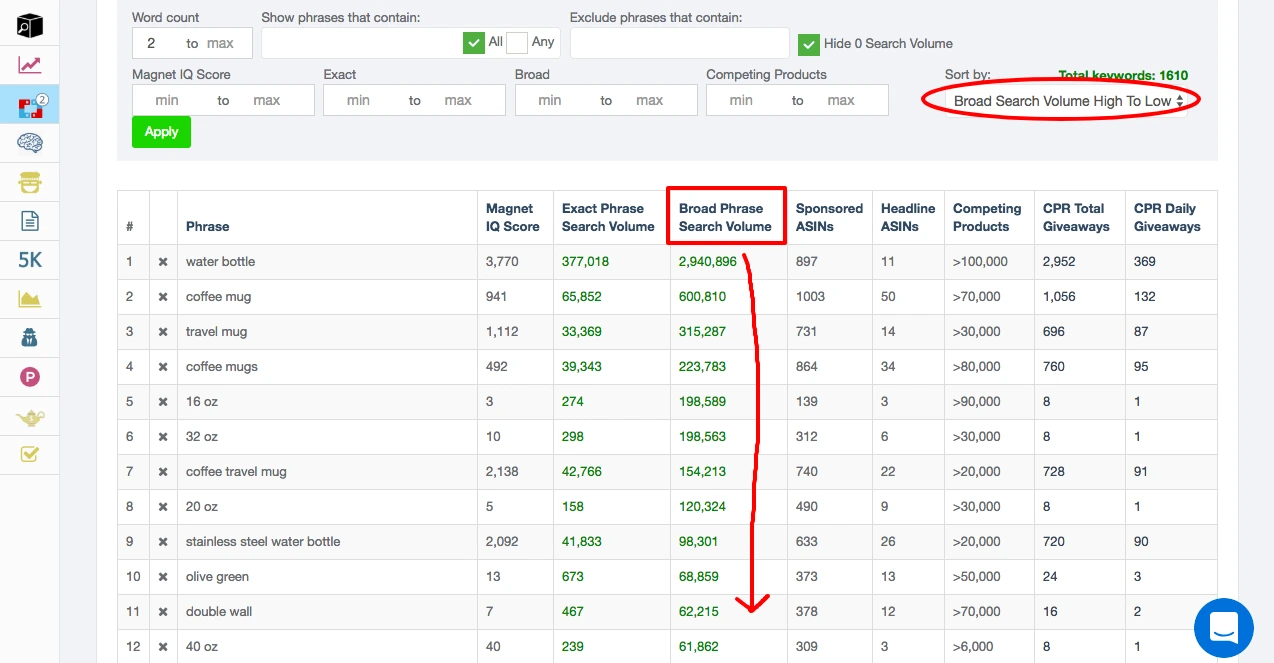The image size is (1274, 663).
Task: Open the black box tool in sidebar
Action: point(30,26)
